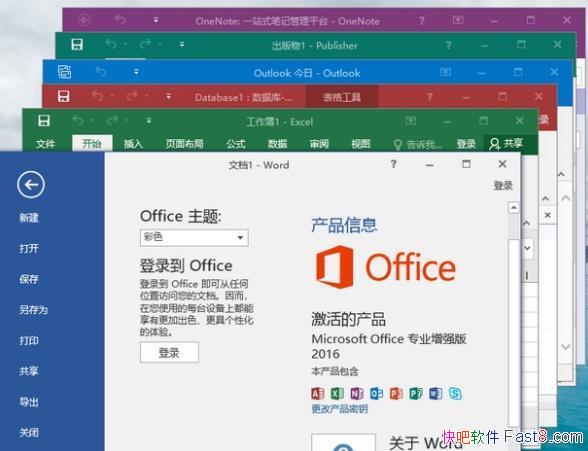Click the Redo icon in Access title bar
This screenshot has width=588, height=451.
click(x=132, y=96)
